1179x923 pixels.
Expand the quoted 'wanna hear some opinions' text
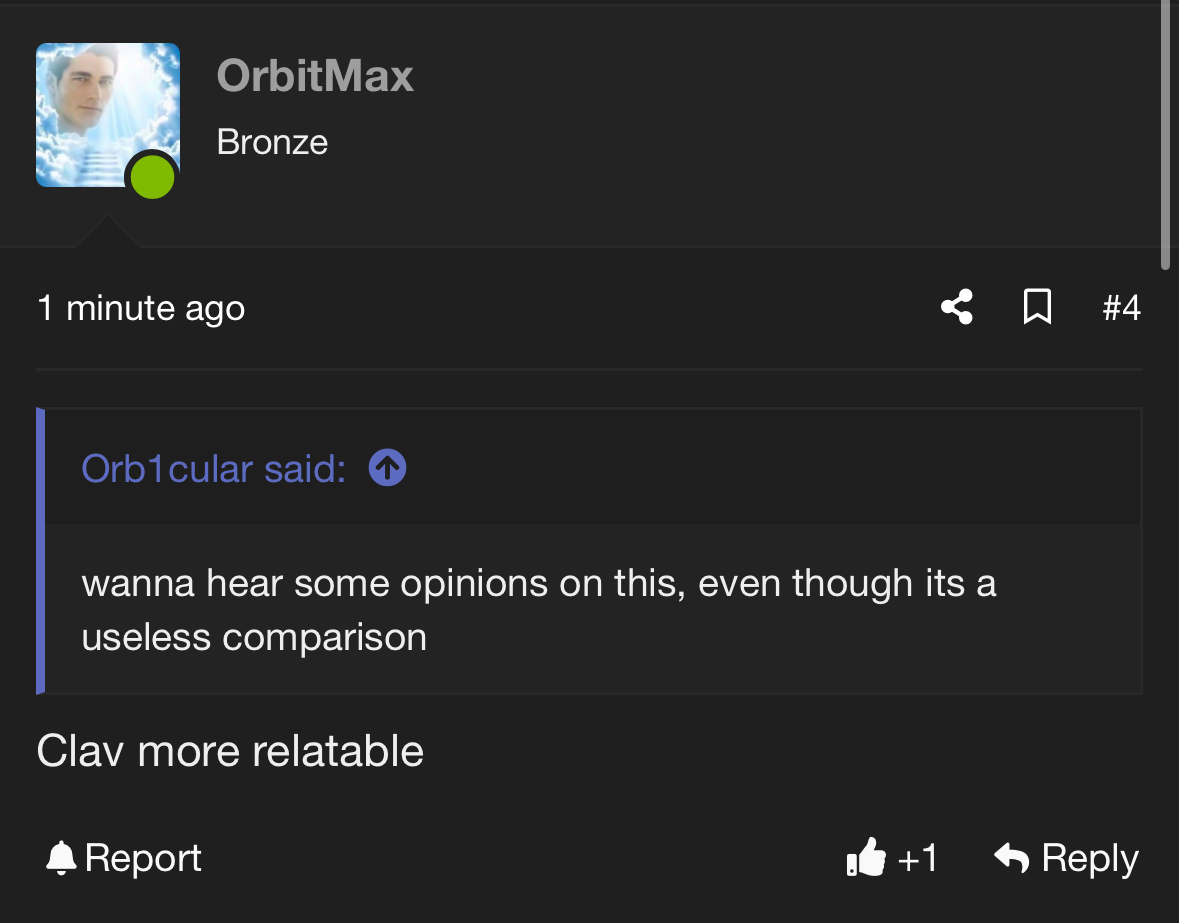538,610
